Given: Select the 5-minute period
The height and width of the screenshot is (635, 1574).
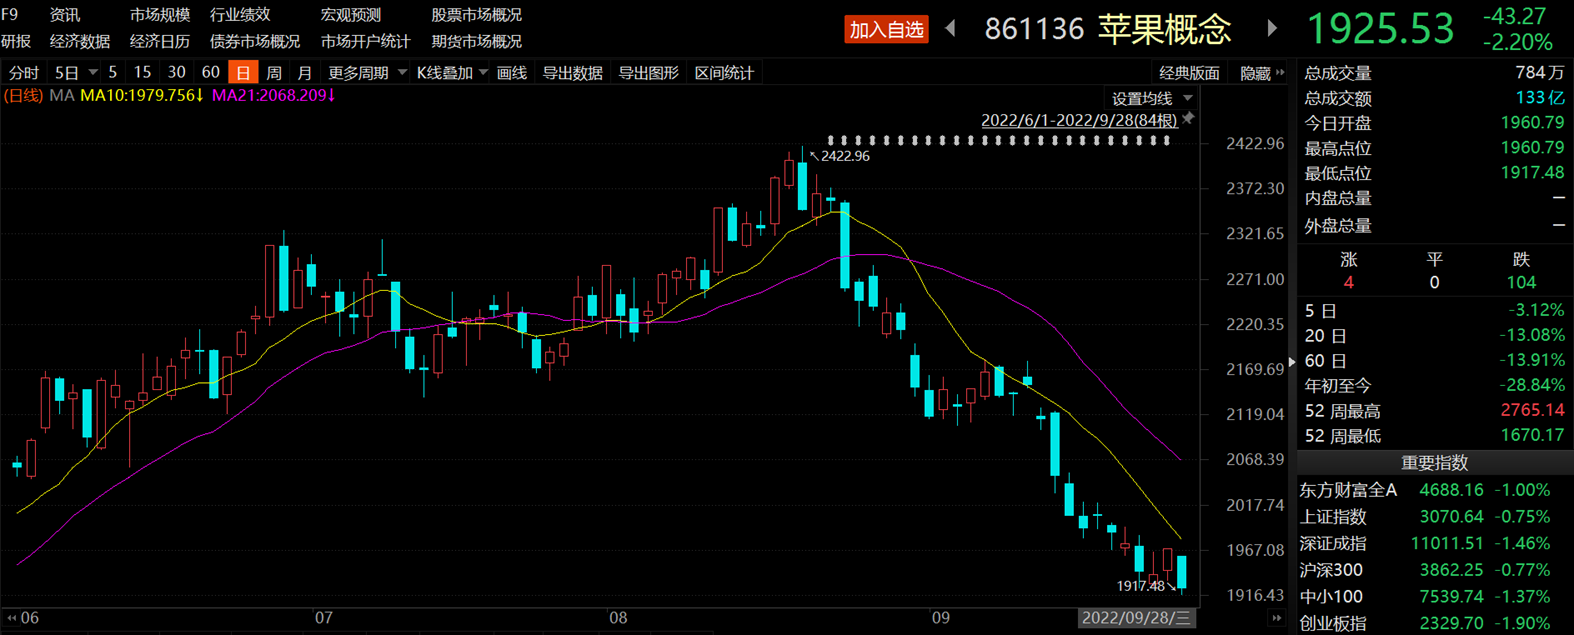Looking at the screenshot, I should click(x=112, y=73).
